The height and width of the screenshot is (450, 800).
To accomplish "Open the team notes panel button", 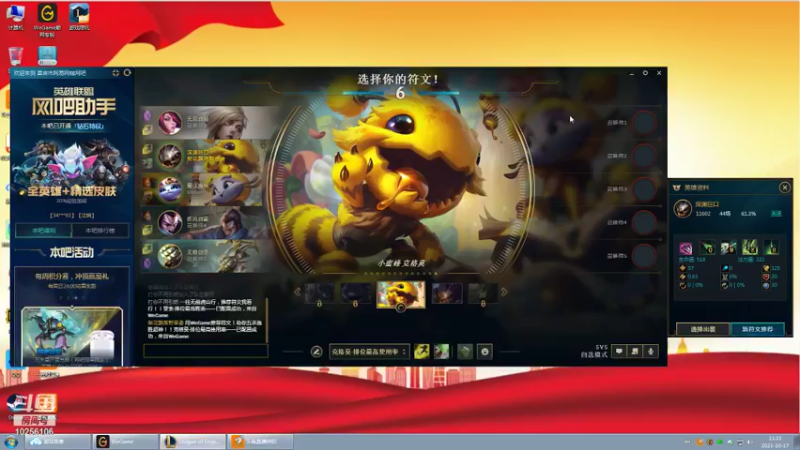I will (635, 351).
